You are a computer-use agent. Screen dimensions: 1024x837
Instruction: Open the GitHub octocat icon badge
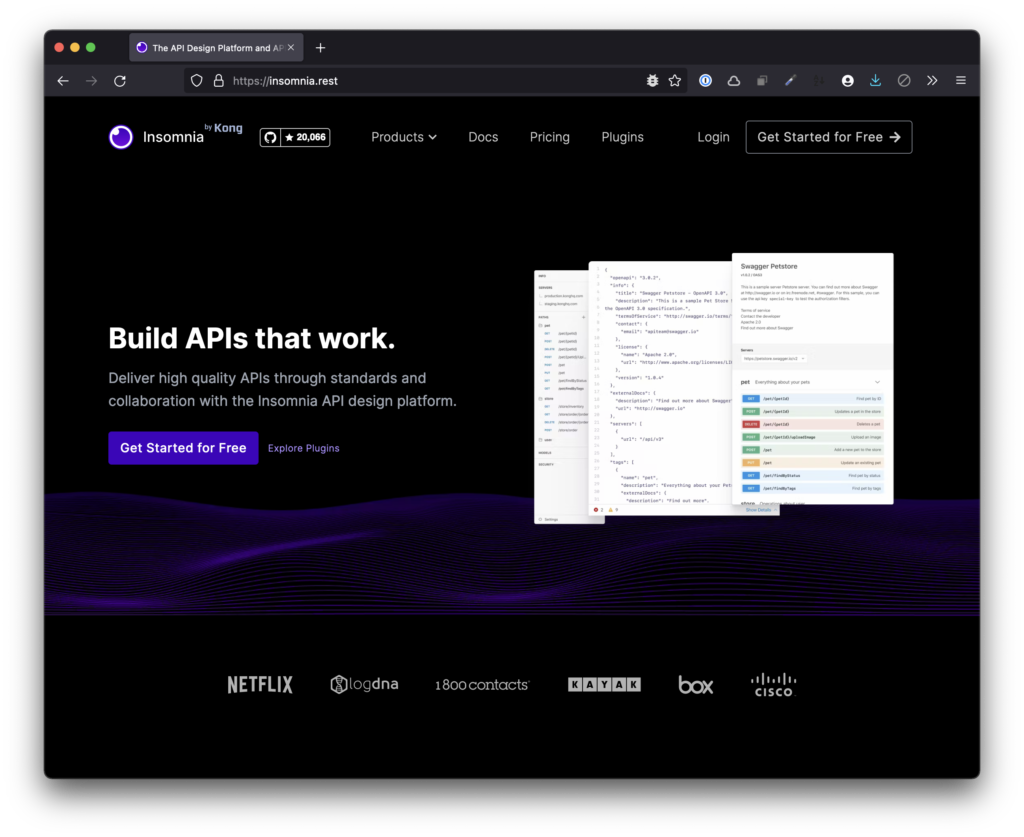[x=270, y=137]
